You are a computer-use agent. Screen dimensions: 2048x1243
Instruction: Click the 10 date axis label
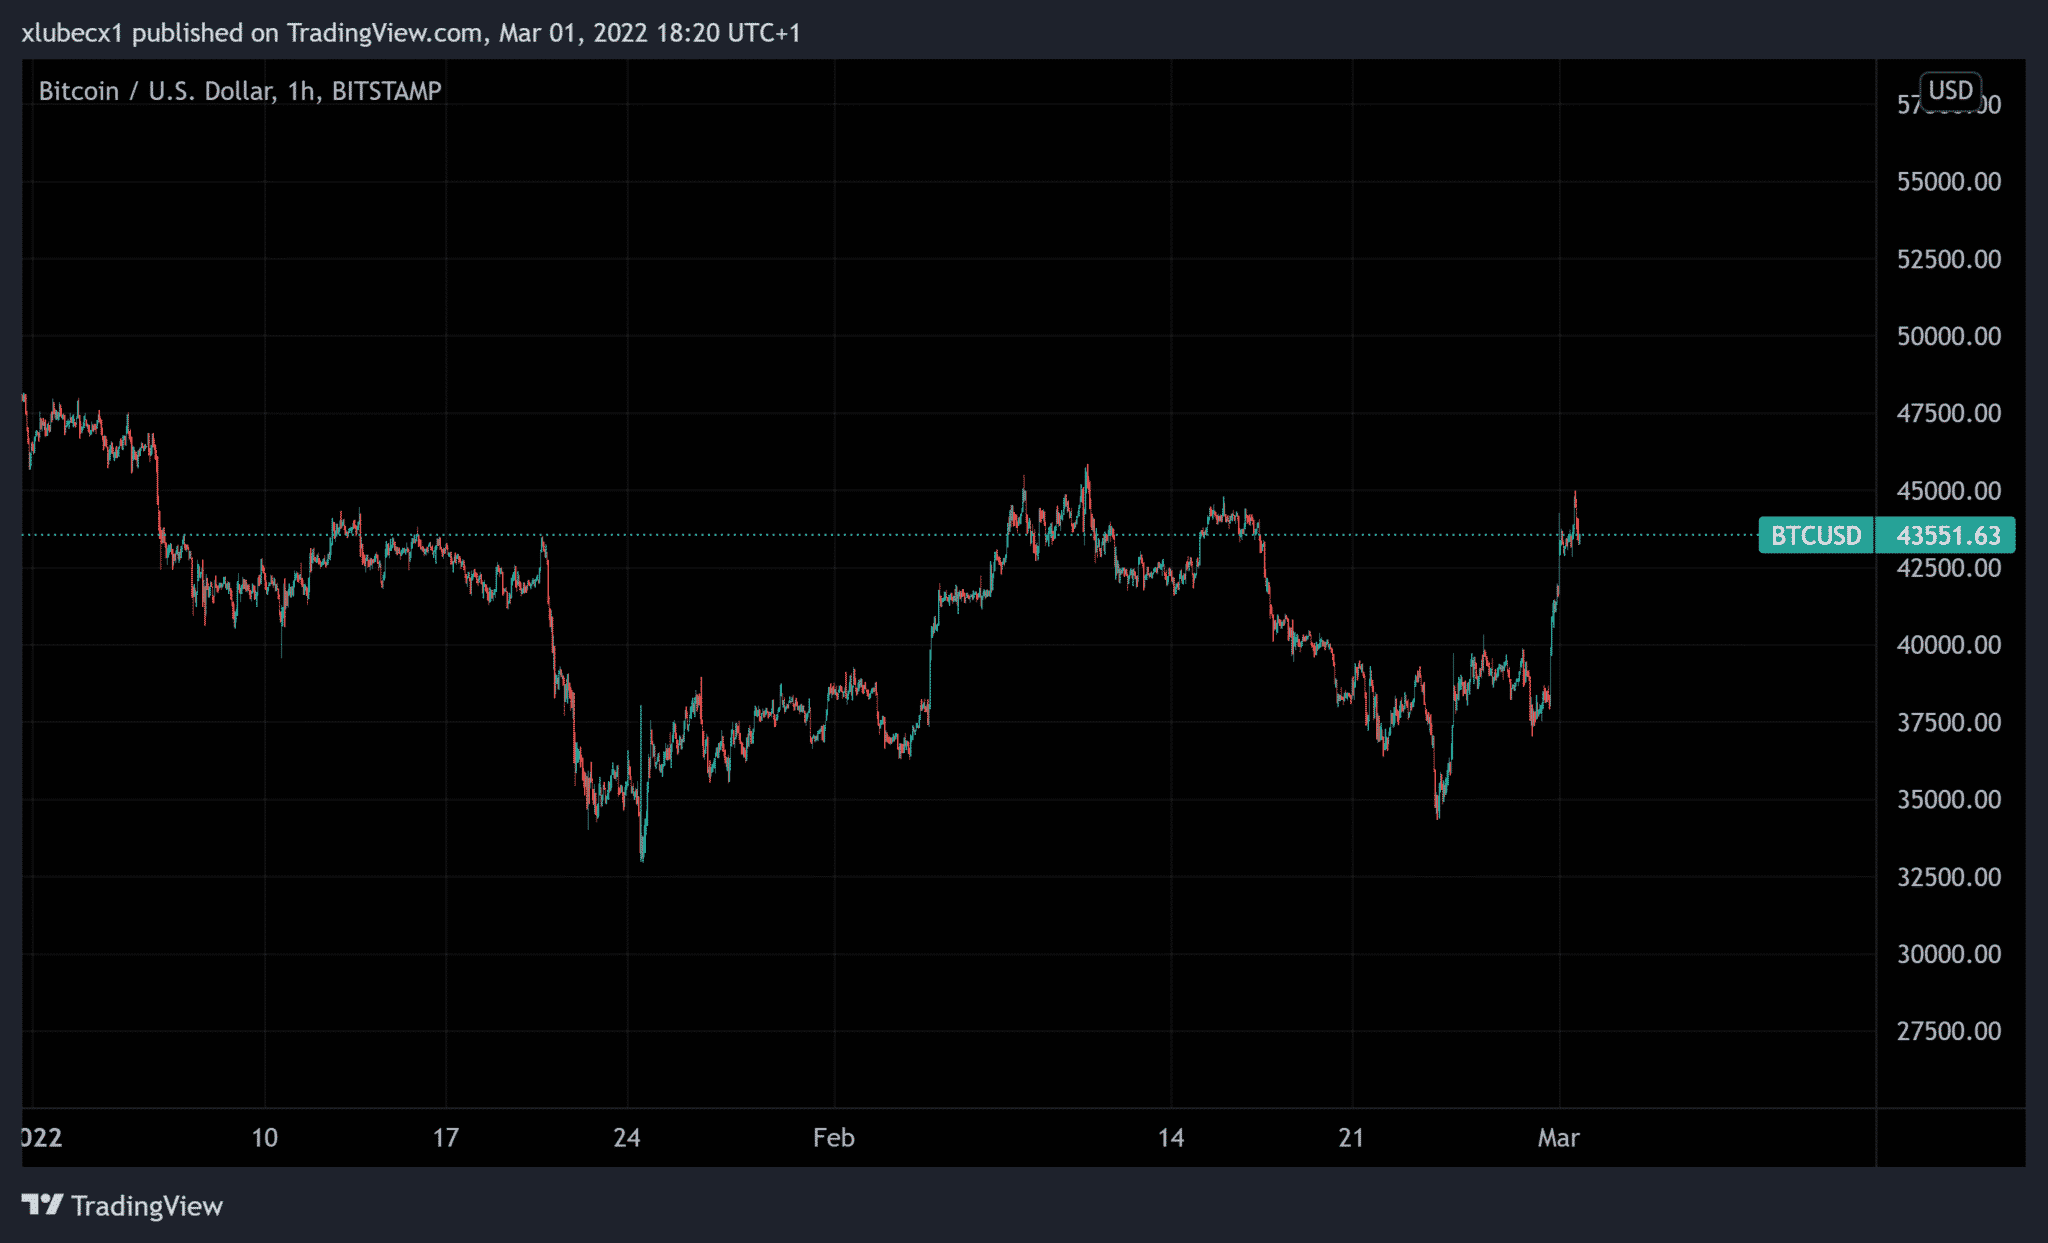tap(264, 1137)
